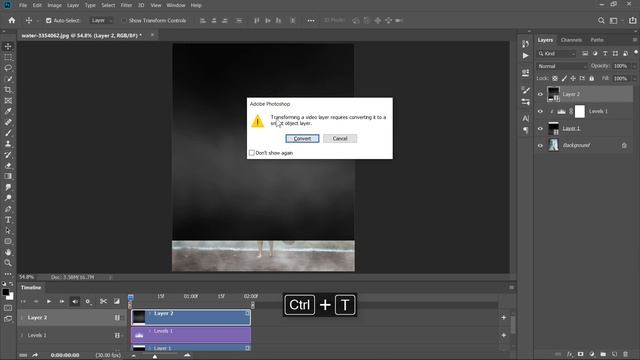Viewport: 640px width, 360px height.
Task: Select the Move tool
Action: [x=8, y=46]
